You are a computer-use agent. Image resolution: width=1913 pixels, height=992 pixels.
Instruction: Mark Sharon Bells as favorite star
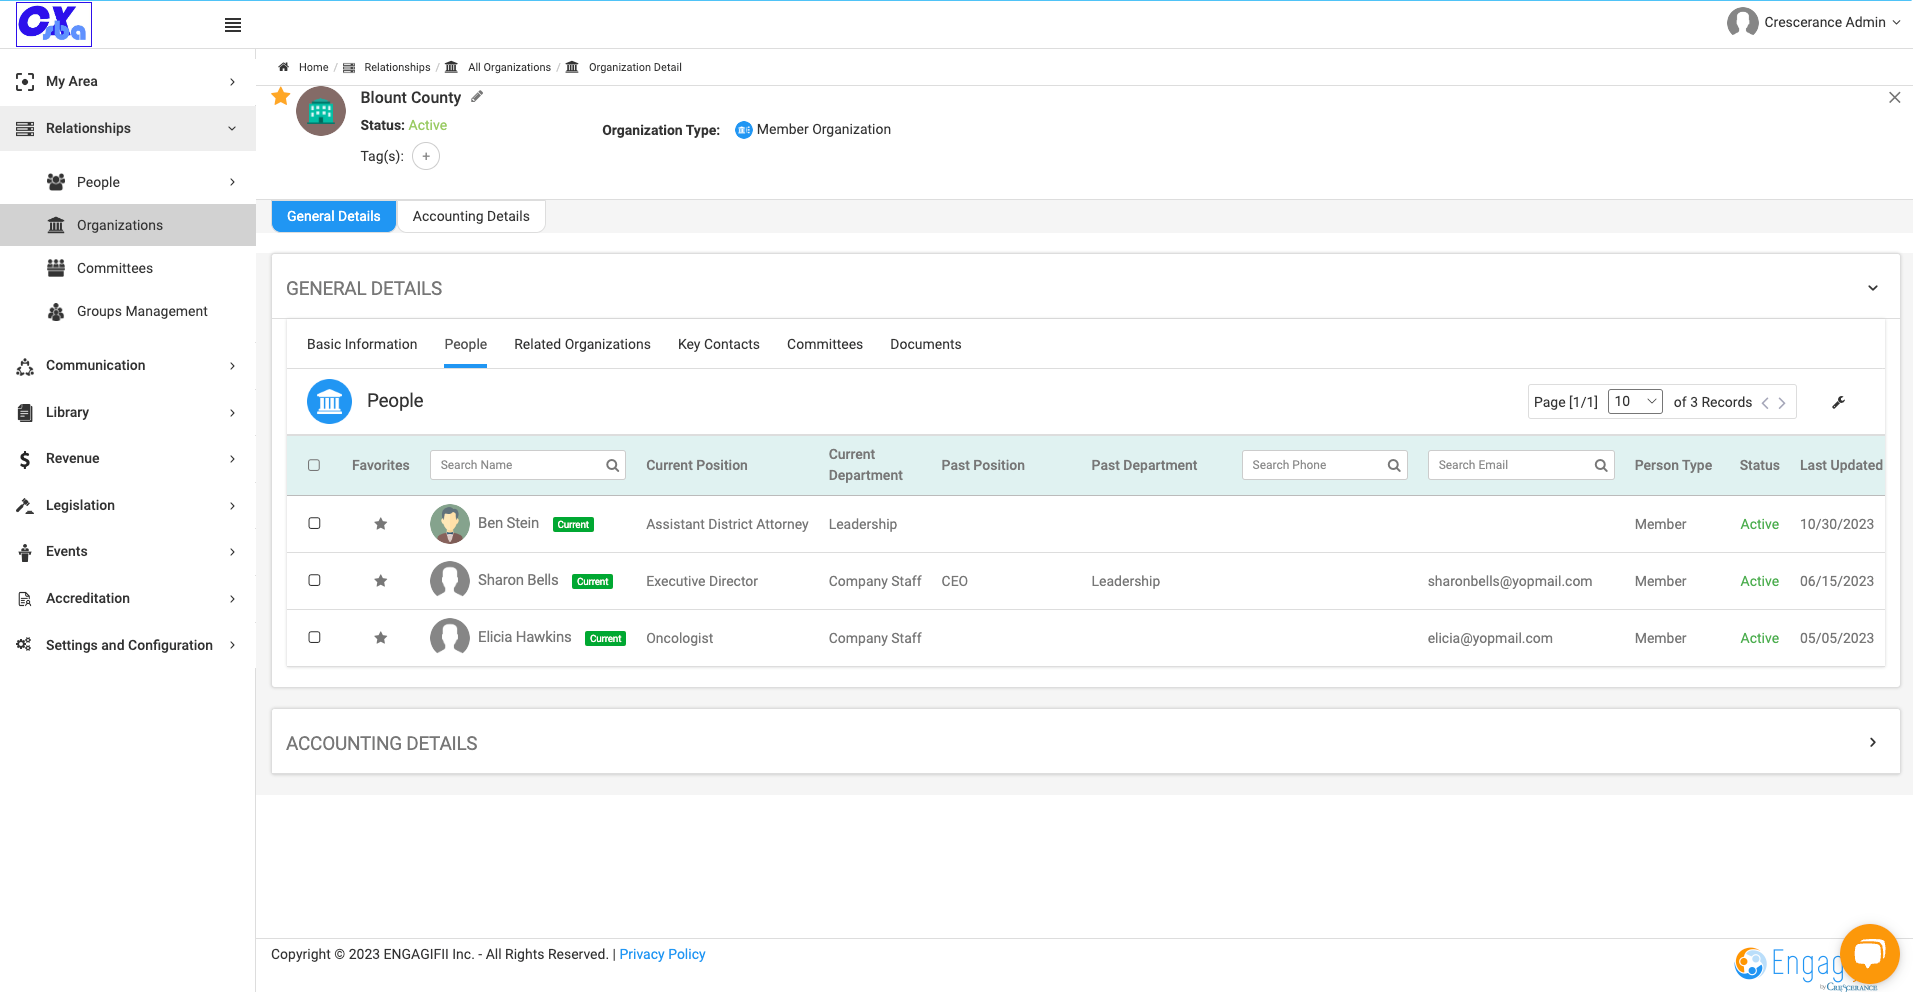381,581
